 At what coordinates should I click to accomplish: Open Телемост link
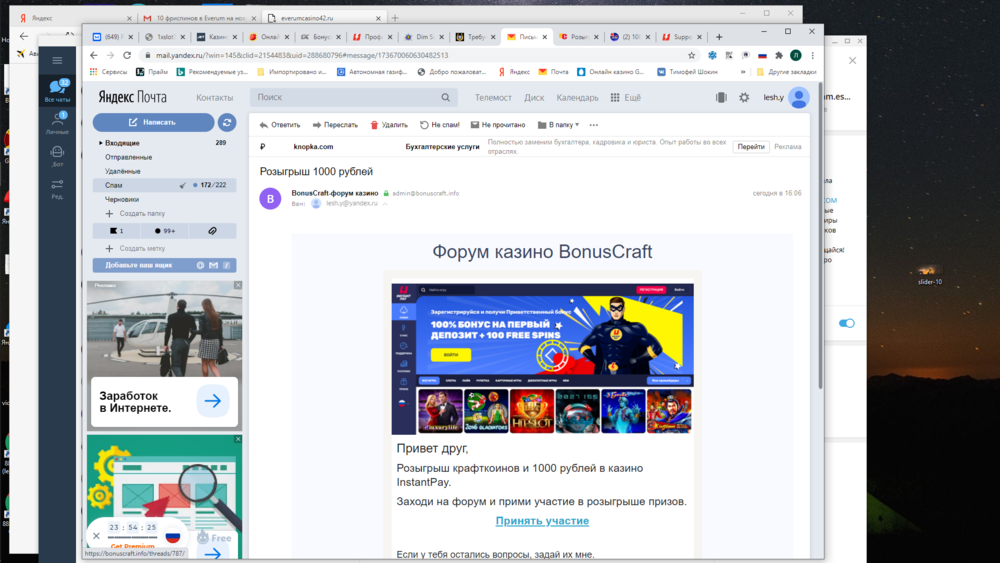(493, 98)
